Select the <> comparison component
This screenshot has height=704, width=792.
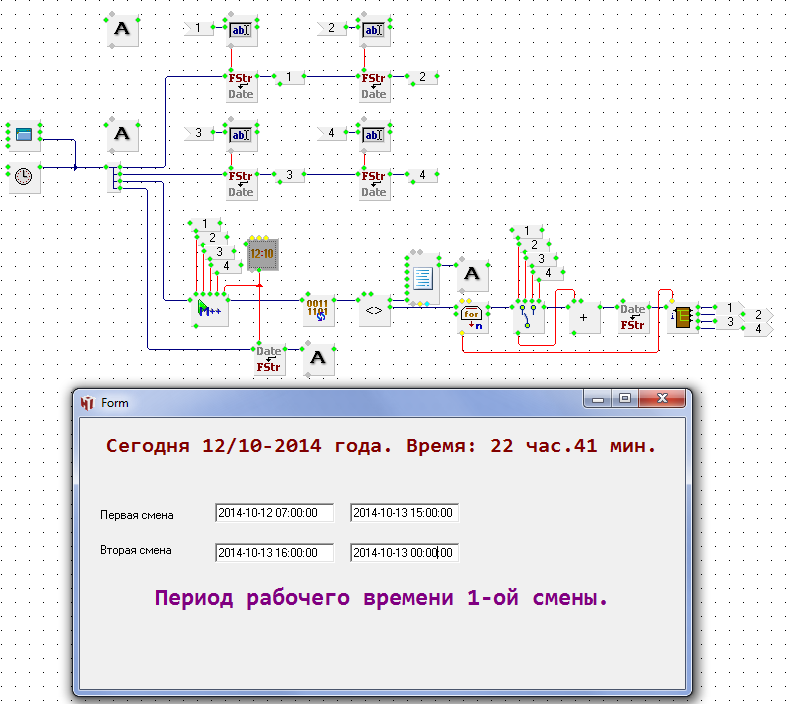point(373,311)
